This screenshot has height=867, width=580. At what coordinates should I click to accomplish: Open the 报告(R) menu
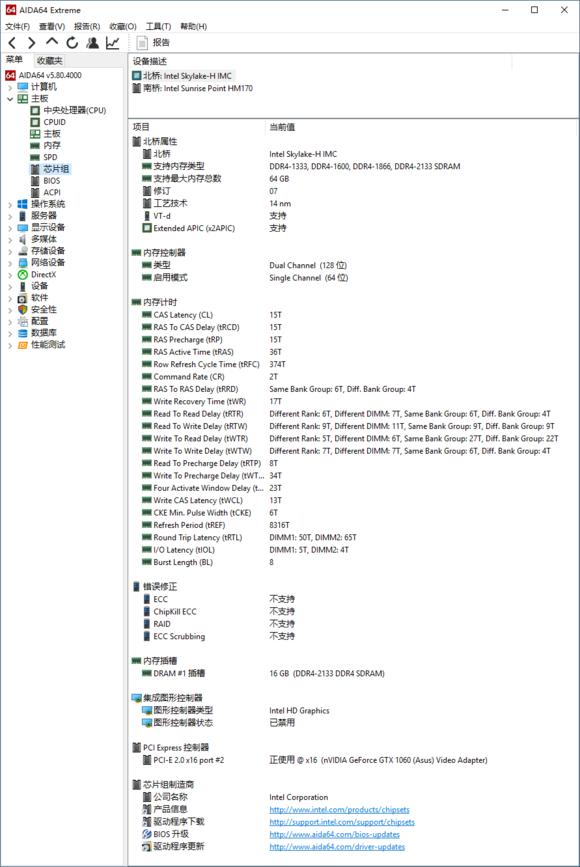(x=87, y=26)
